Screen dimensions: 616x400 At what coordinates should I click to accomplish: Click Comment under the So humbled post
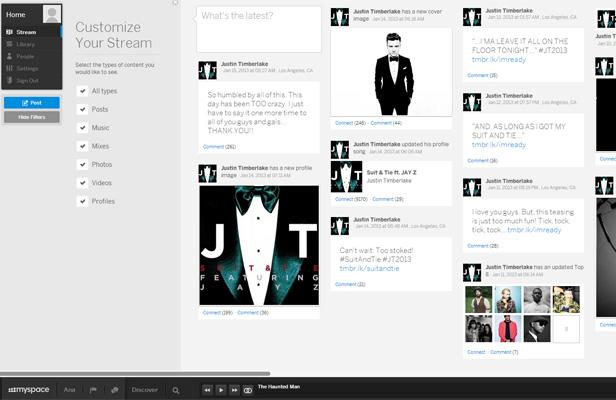pyautogui.click(x=213, y=147)
